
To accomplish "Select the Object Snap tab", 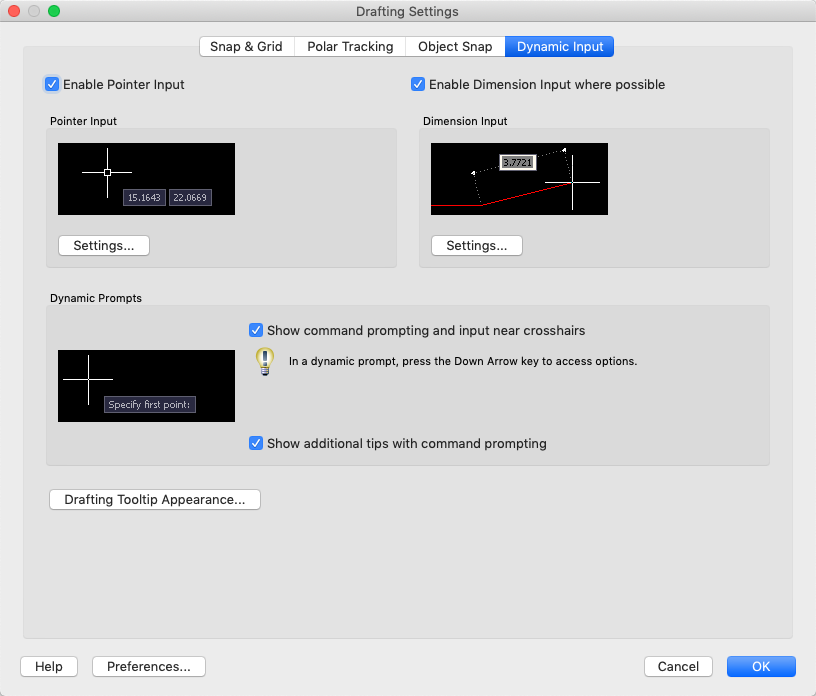I will [455, 46].
